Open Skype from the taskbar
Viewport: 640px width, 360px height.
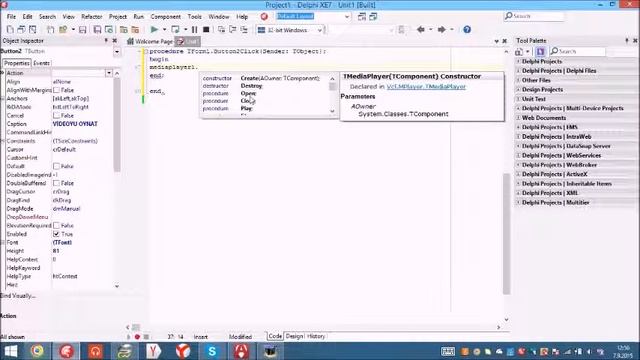click(212, 351)
